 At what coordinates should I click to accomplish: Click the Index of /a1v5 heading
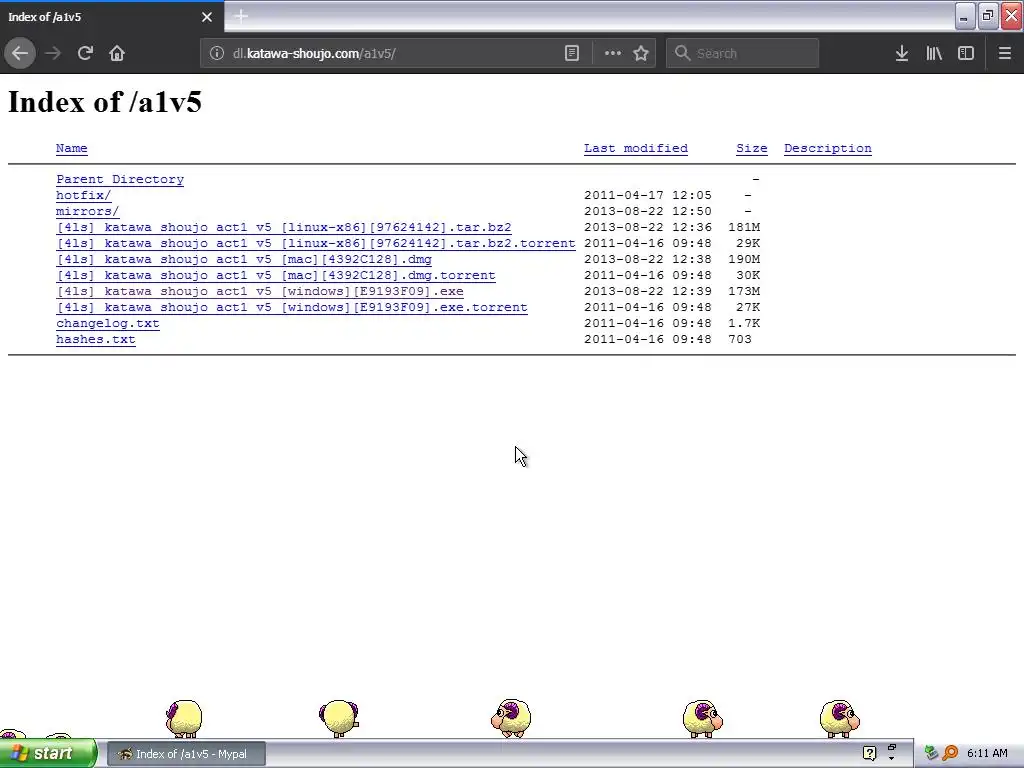click(105, 102)
